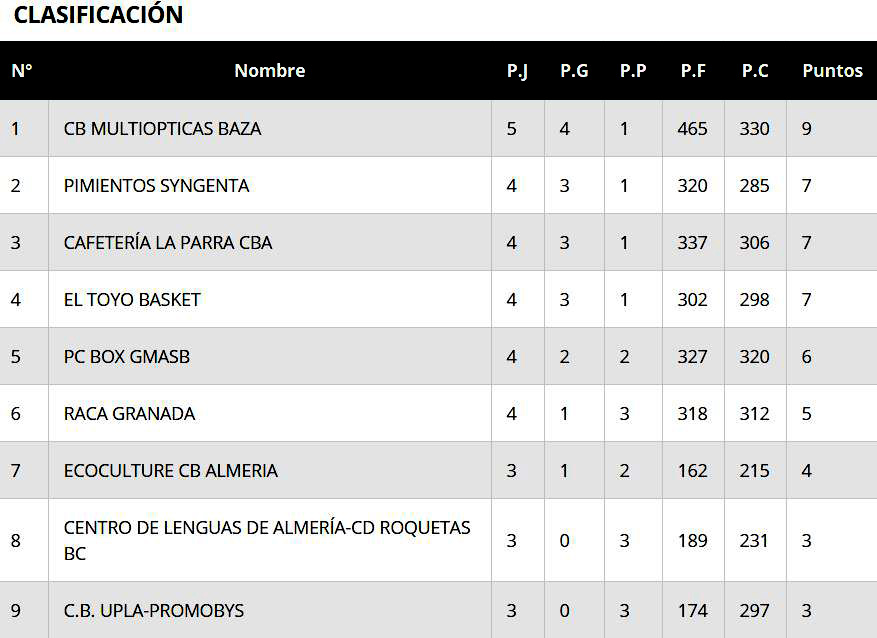877x638 pixels.
Task: Select C.B. UPLA-PROMOBYS team name
Action: click(x=153, y=611)
